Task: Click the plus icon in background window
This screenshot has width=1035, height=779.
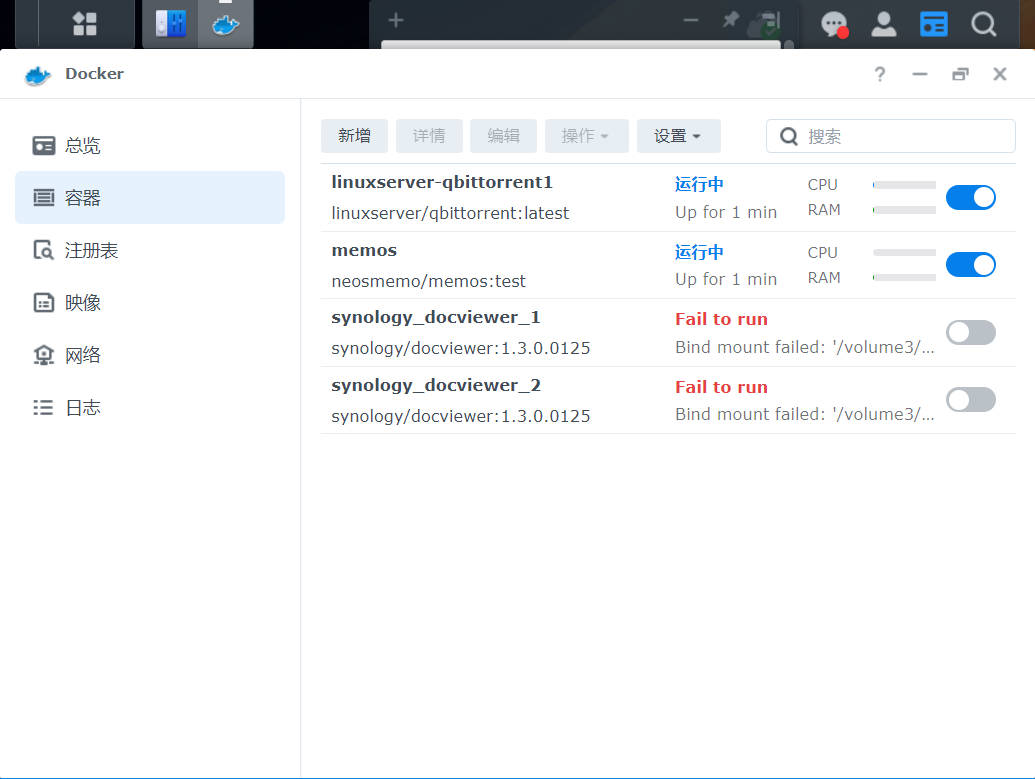Action: pos(396,20)
